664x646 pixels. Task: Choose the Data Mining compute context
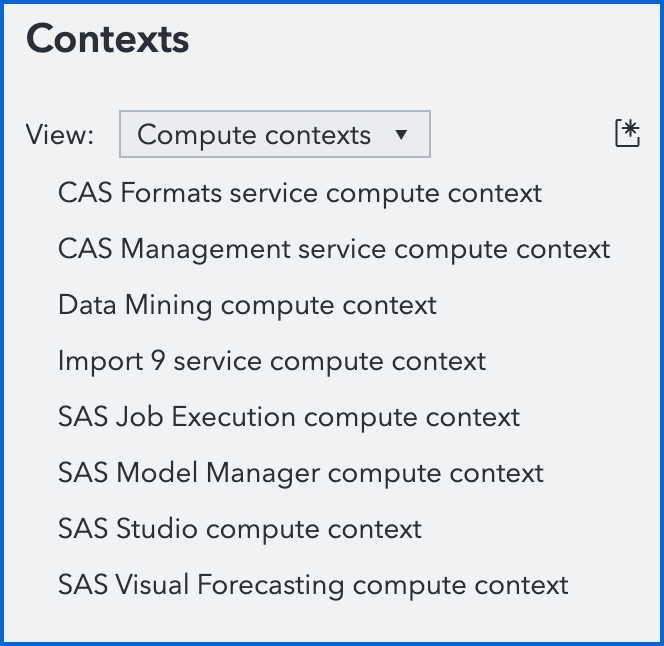pos(247,305)
